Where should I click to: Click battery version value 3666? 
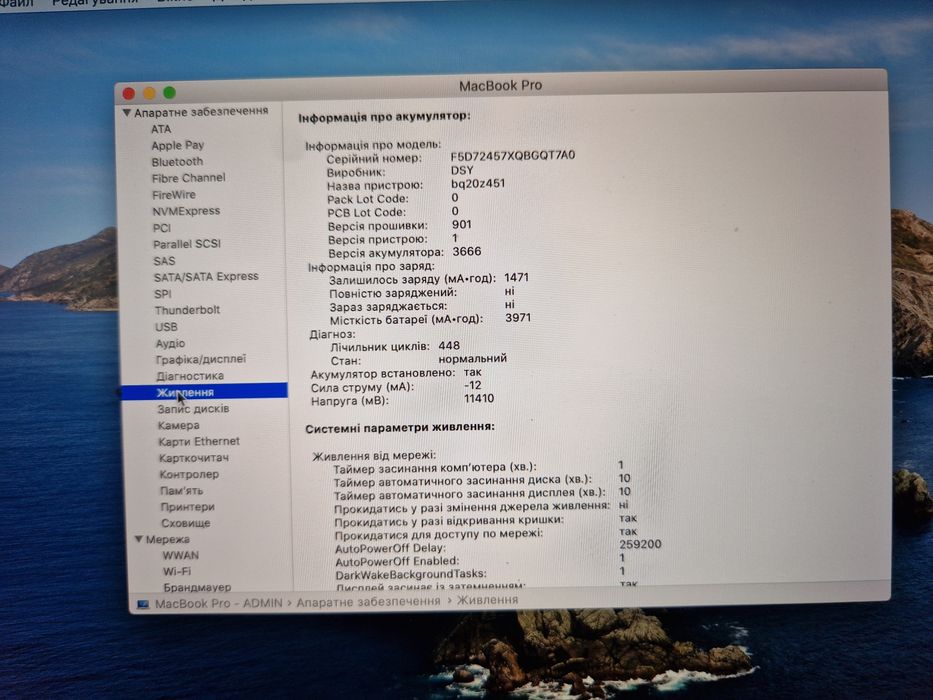coord(466,252)
